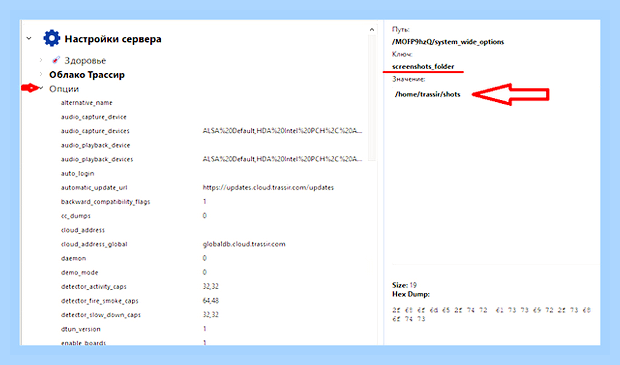Screen dimensions: 620x365
Task: Select the daemon option
Action: tap(73, 258)
